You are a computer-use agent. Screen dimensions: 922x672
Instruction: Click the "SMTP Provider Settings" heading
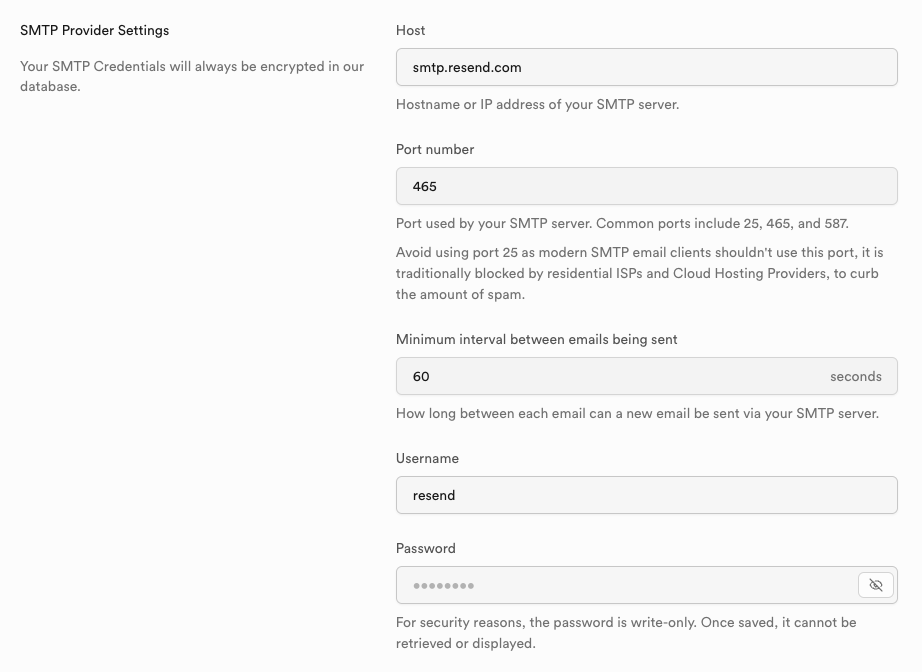click(94, 31)
